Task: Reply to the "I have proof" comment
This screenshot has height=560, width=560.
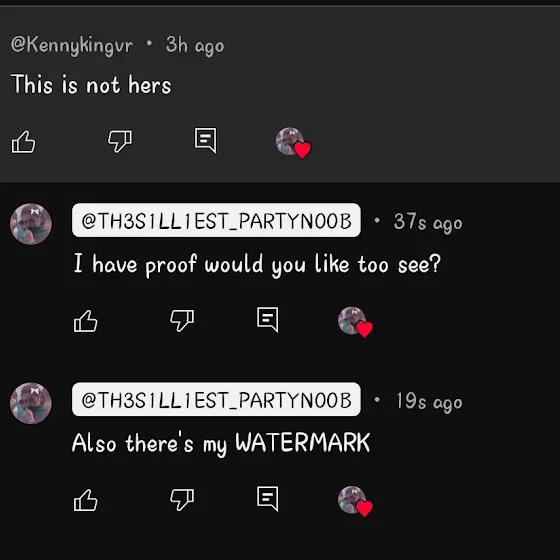Action: (268, 319)
